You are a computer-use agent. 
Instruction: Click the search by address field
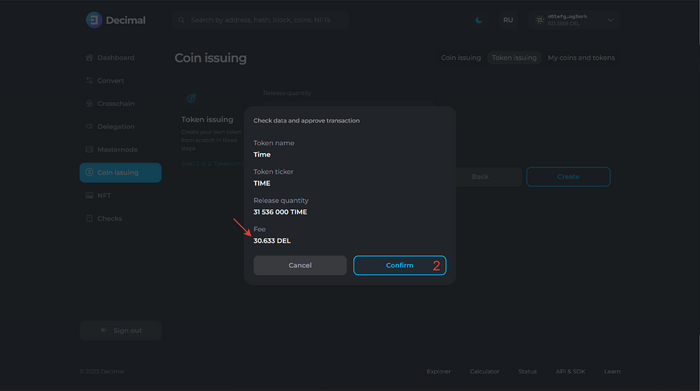point(261,20)
